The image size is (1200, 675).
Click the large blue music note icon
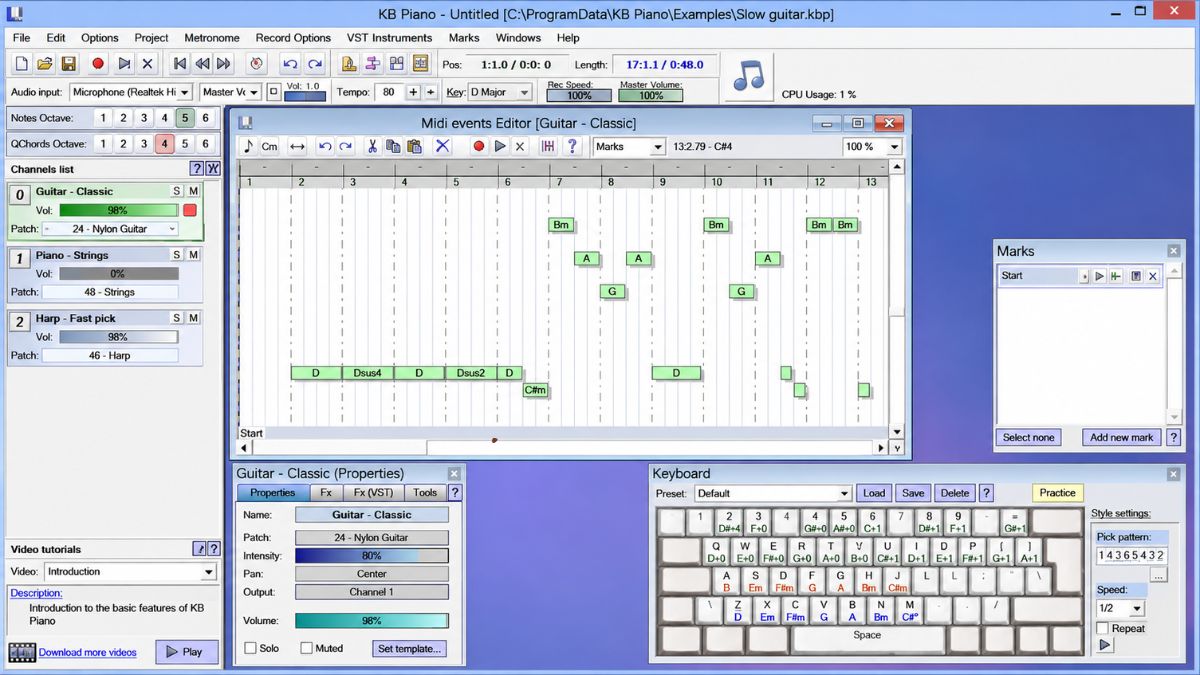click(748, 76)
